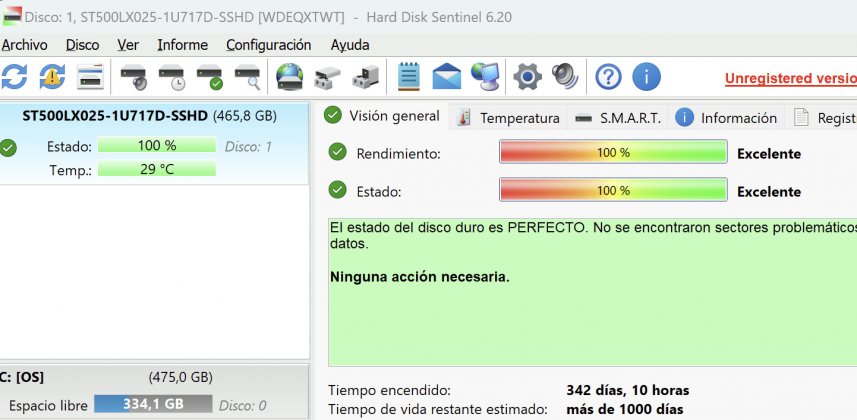Click the blue notepad report icon
The image size is (857, 420).
pos(409,77)
